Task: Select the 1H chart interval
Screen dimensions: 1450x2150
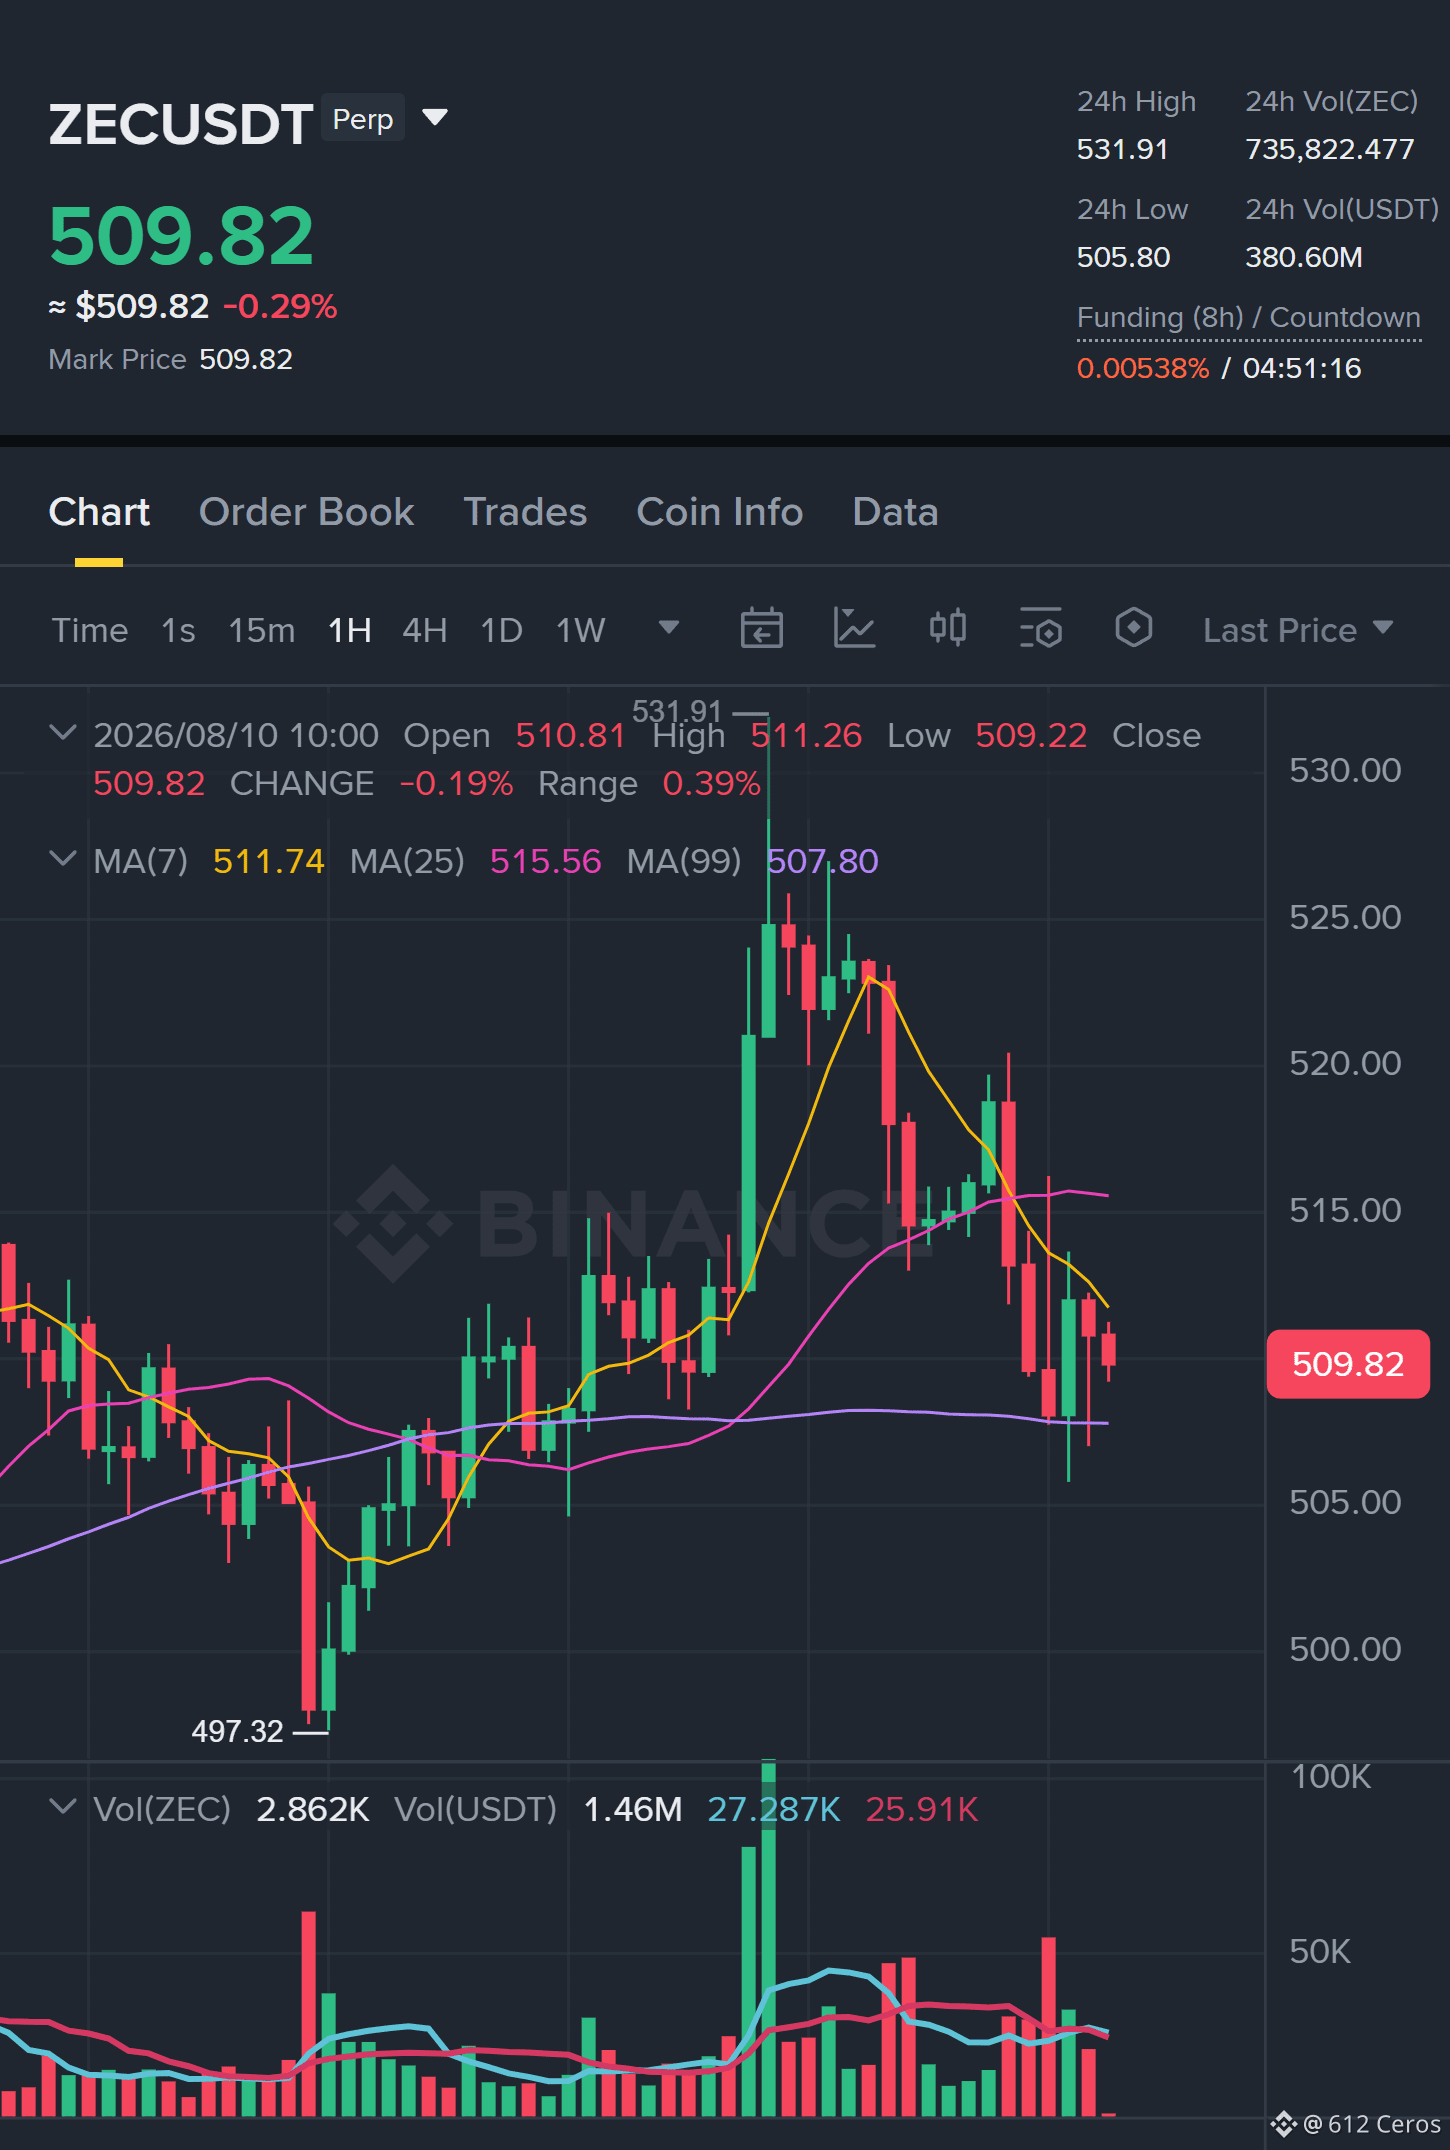Action: coord(350,630)
